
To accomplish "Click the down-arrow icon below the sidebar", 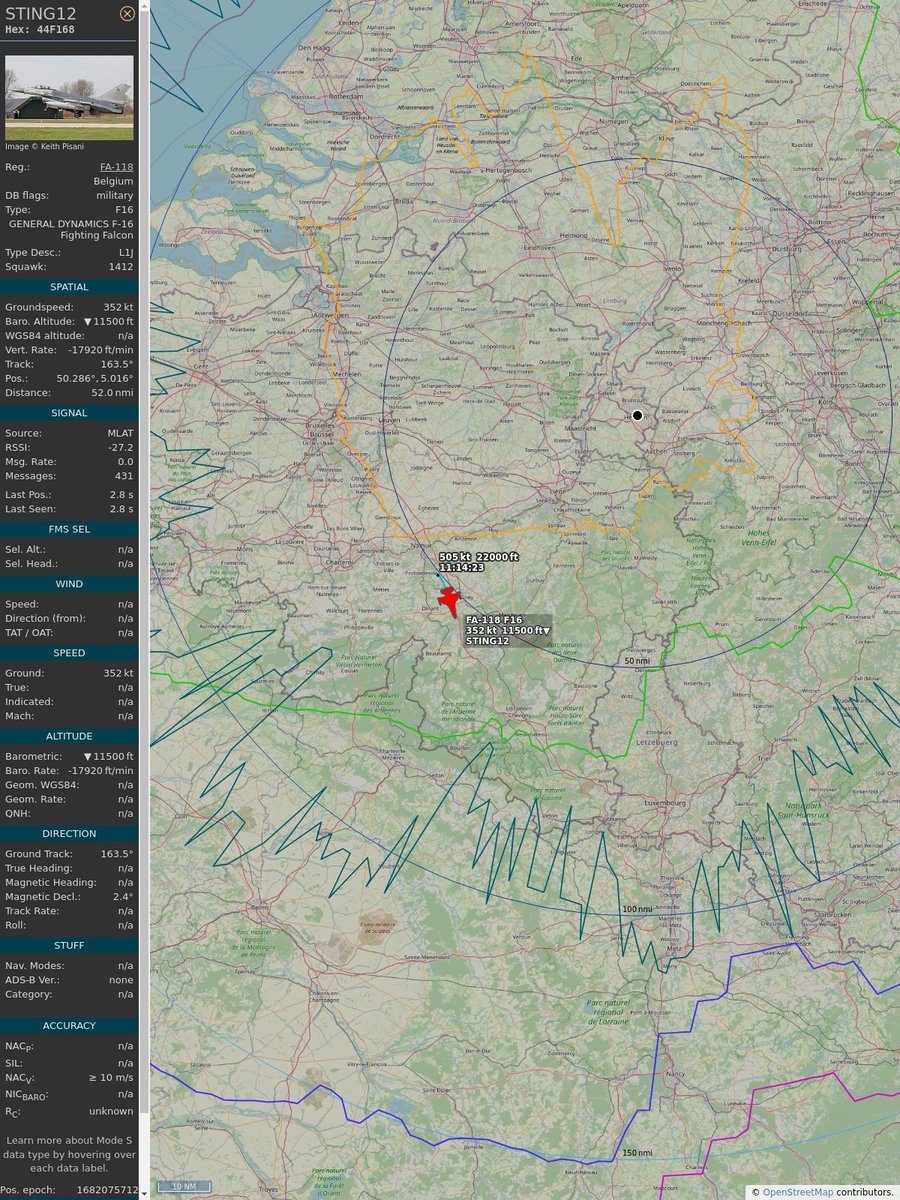I will [143, 1193].
